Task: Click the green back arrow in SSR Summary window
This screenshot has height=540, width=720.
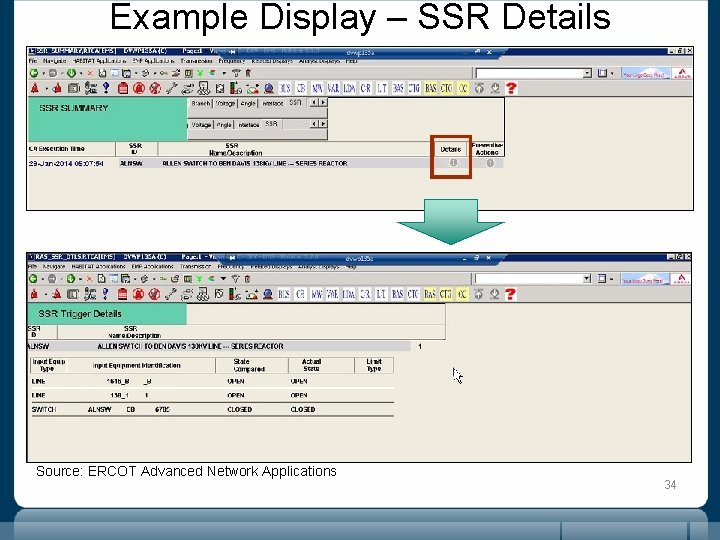Action: [34, 73]
